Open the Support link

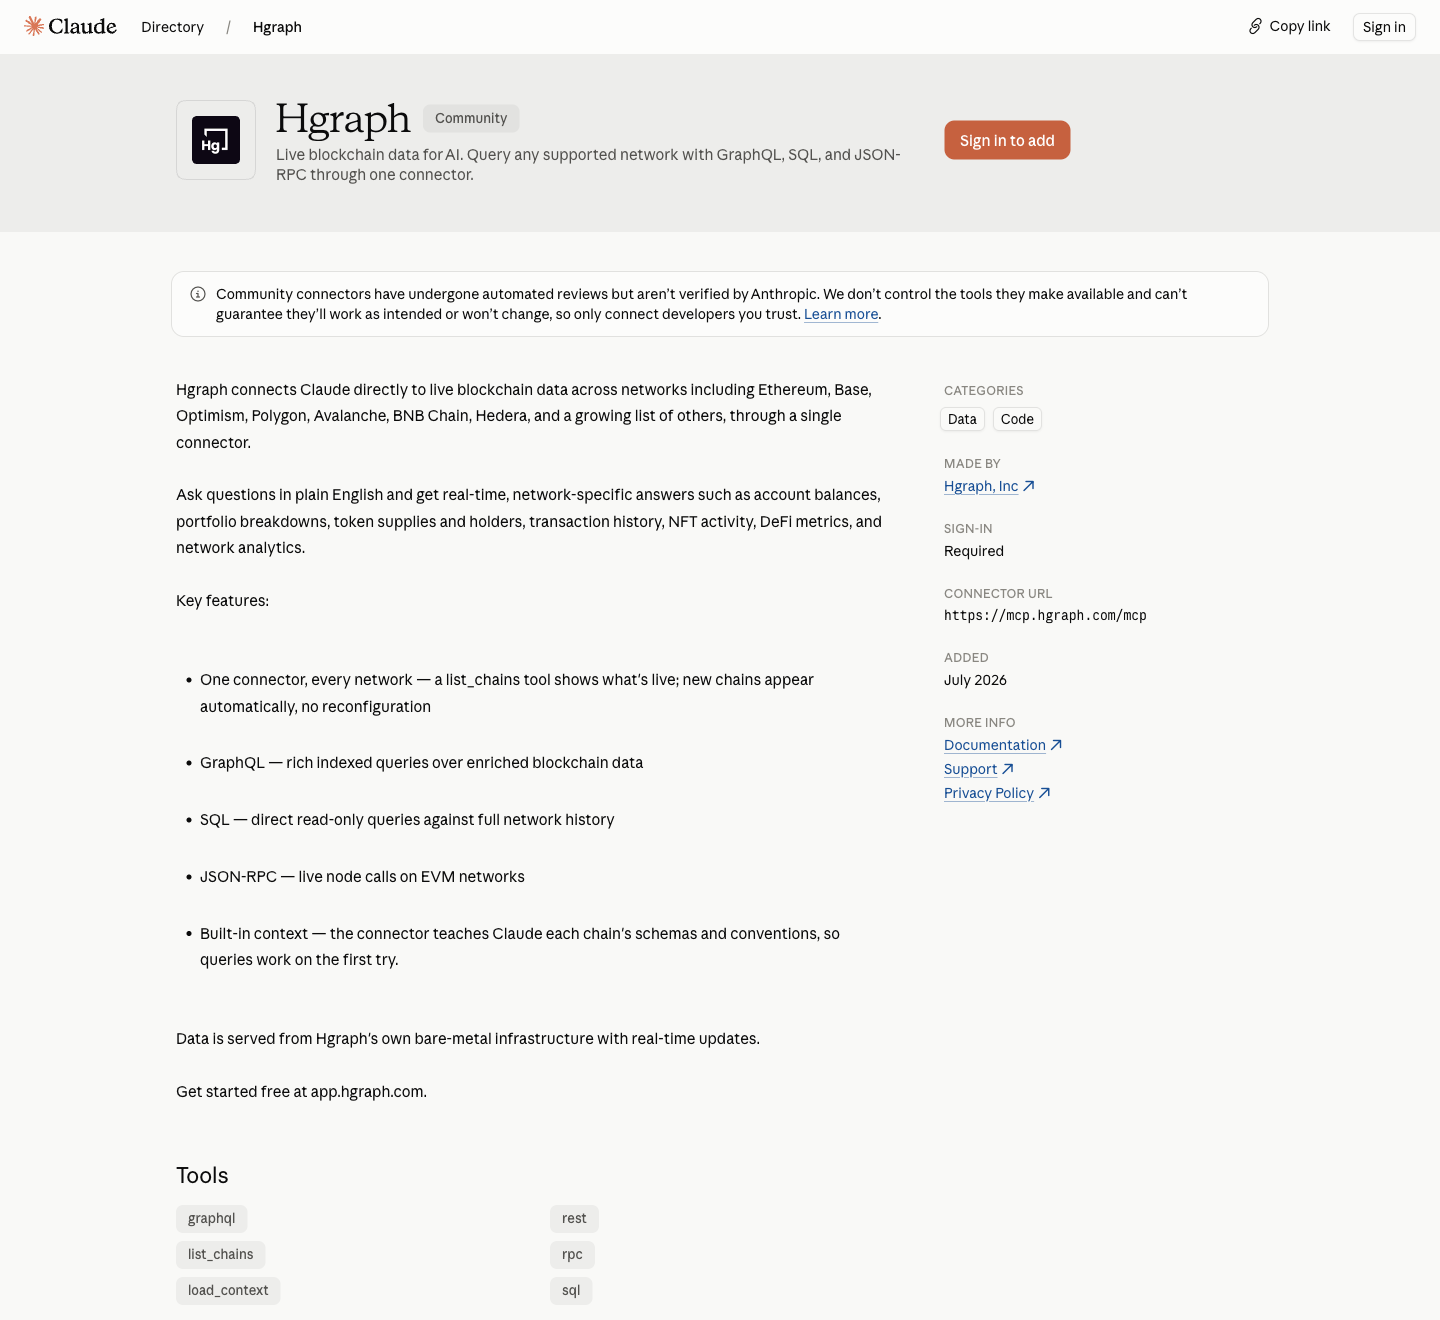tap(970, 769)
